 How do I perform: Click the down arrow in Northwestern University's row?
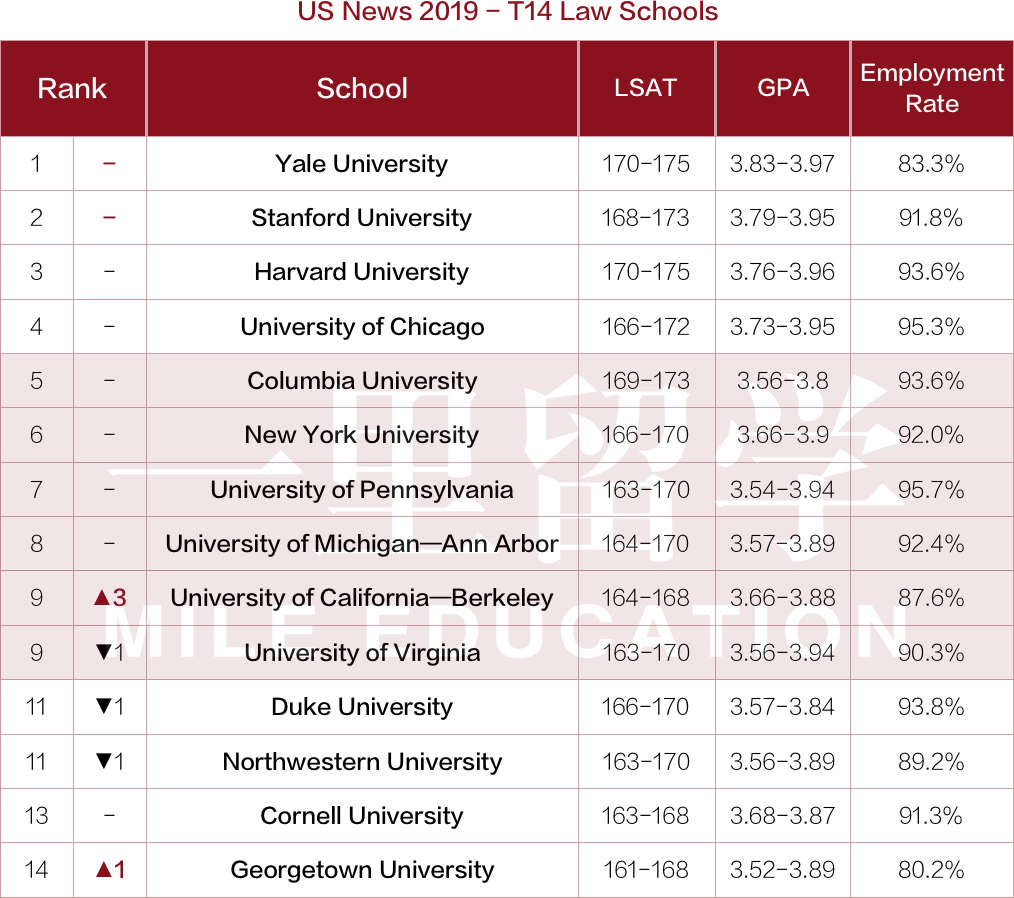(101, 761)
